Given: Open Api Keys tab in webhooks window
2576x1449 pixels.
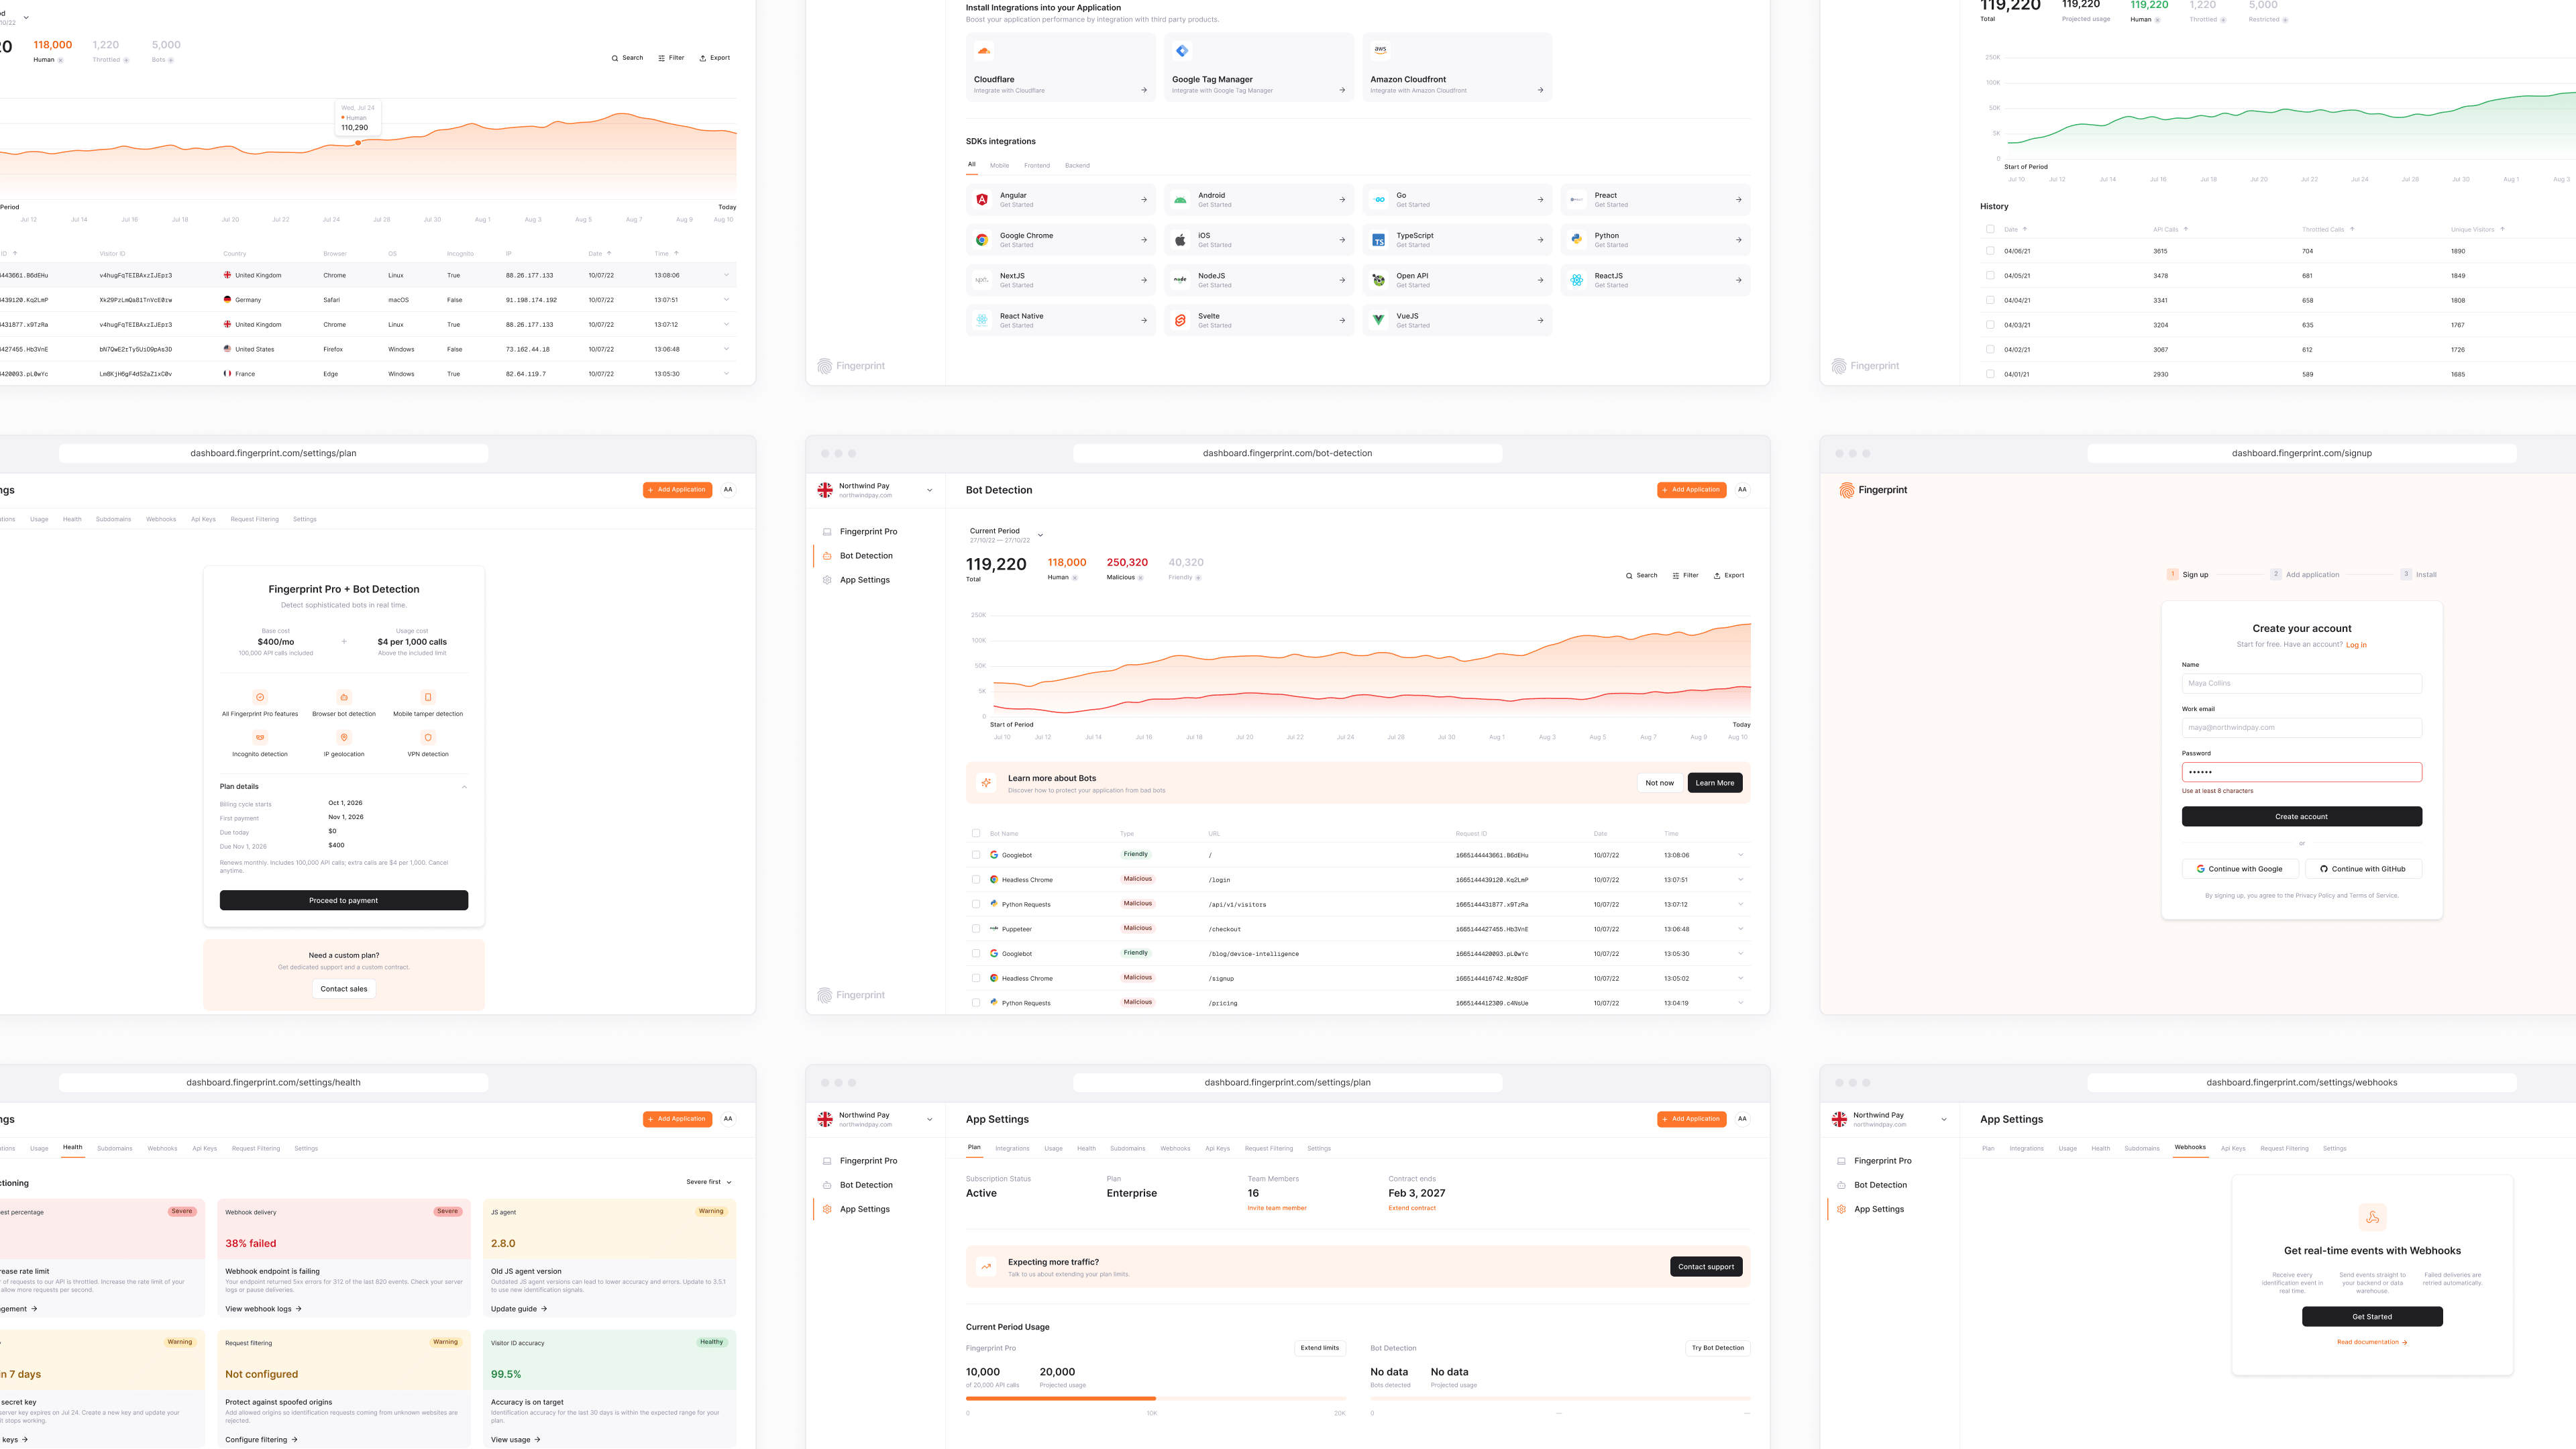Looking at the screenshot, I should click(2233, 1149).
